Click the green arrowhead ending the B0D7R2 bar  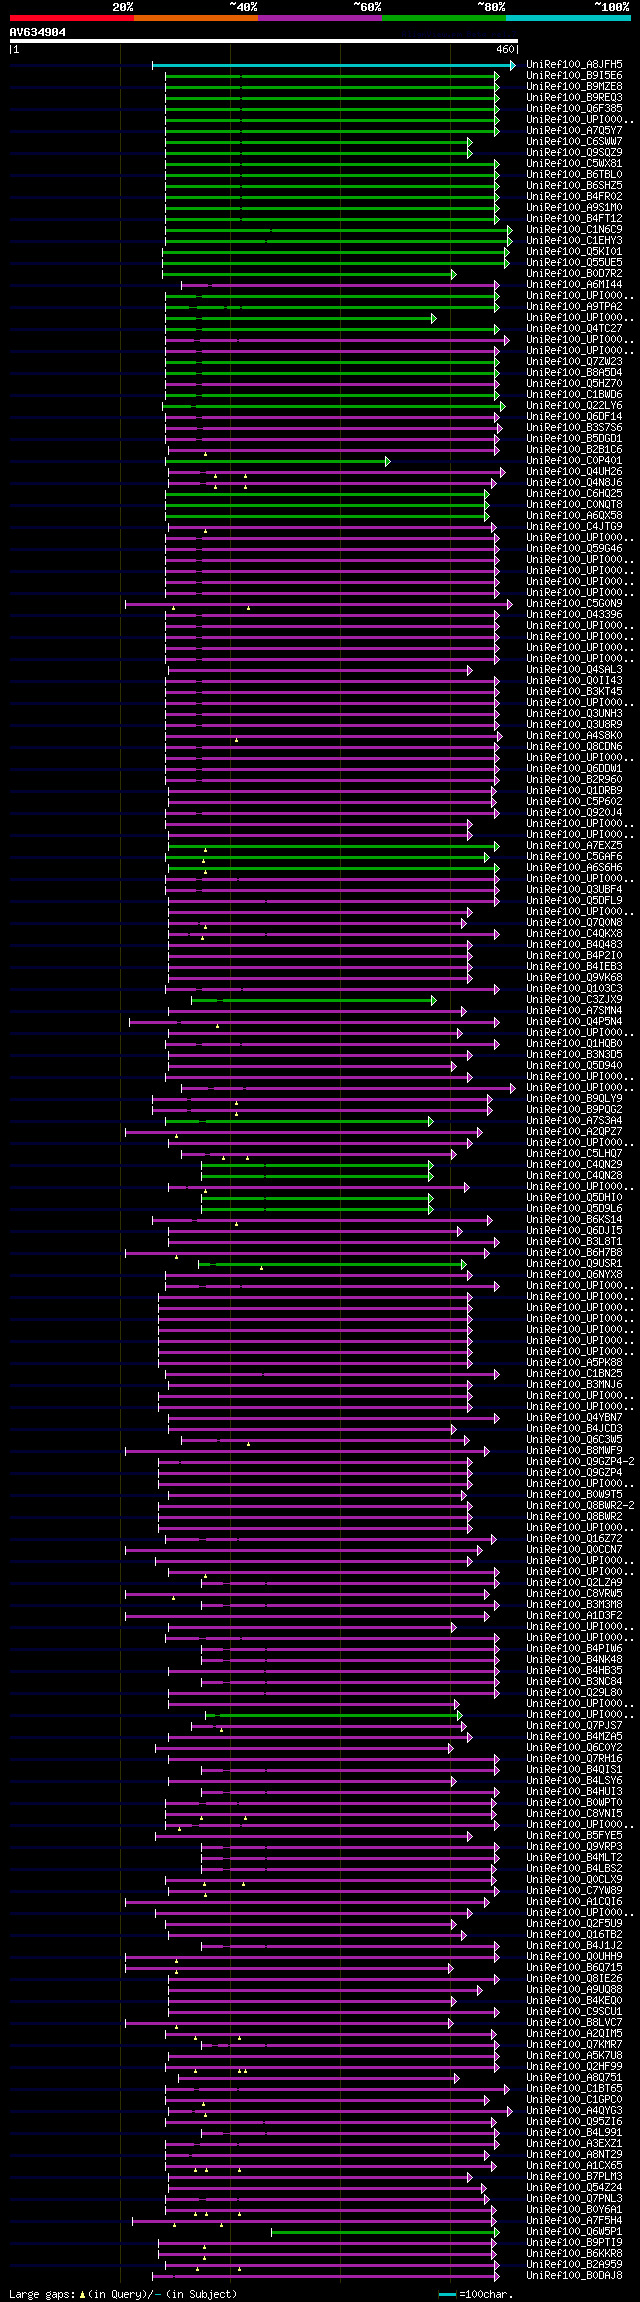point(453,274)
